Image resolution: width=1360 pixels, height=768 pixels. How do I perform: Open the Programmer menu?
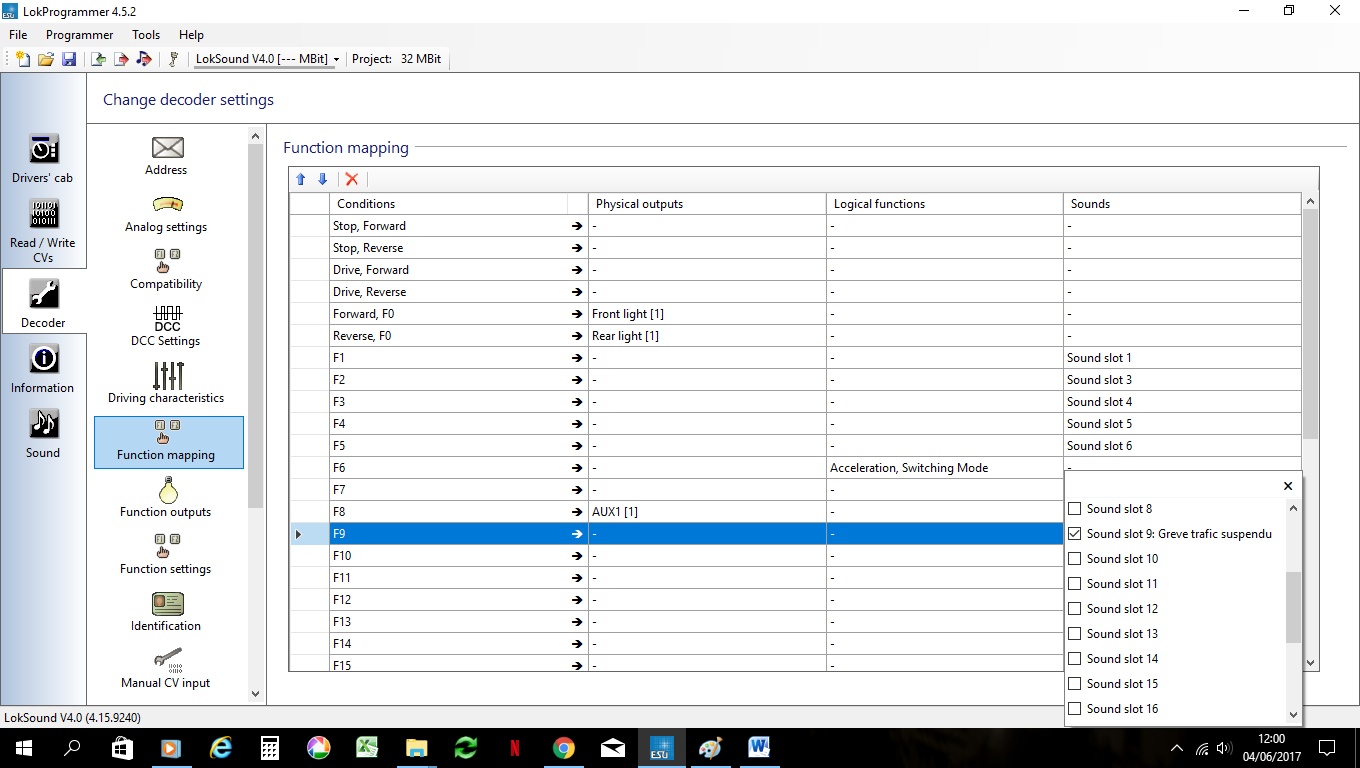[x=80, y=35]
